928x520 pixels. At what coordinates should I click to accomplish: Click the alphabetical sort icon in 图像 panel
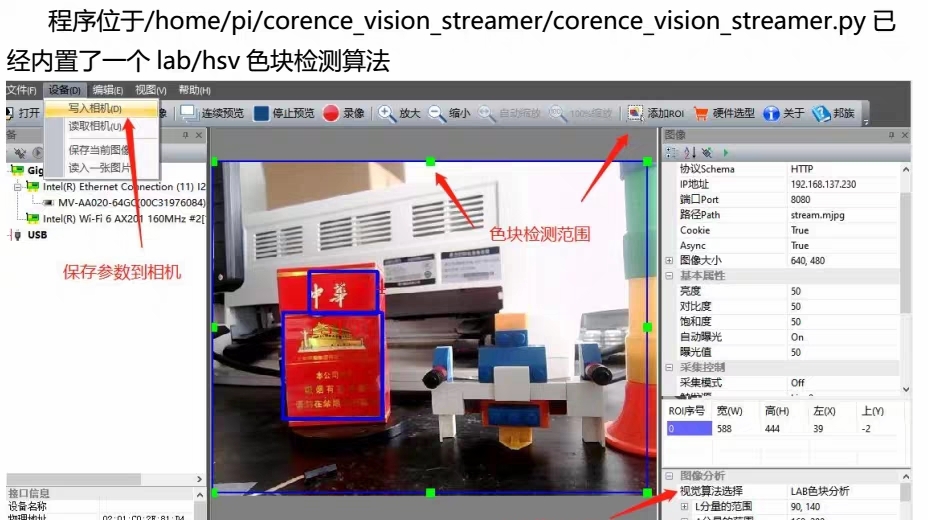(689, 152)
